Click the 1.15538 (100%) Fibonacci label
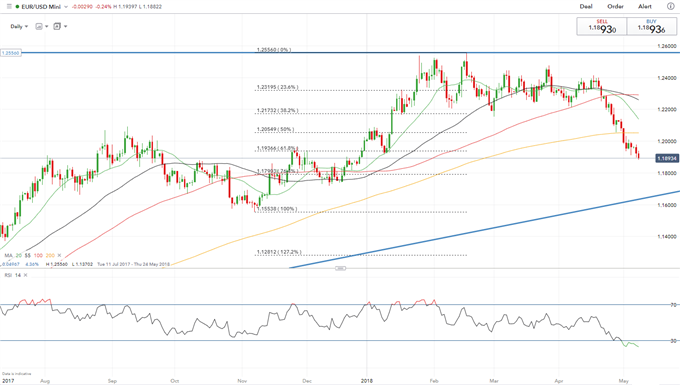Viewport: 680px width, 385px height. tap(277, 209)
